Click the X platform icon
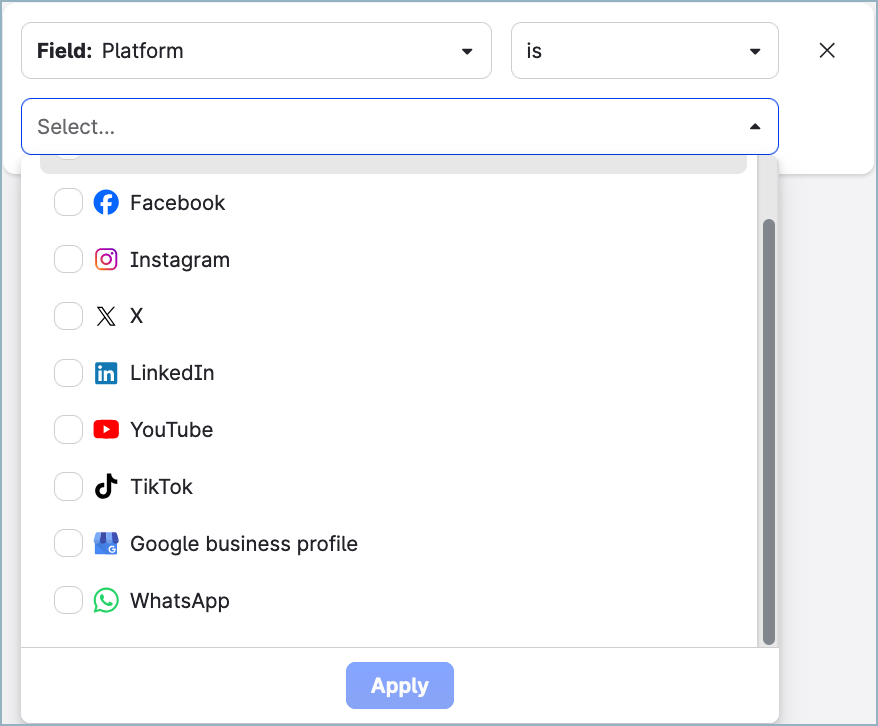 pyautogui.click(x=106, y=316)
